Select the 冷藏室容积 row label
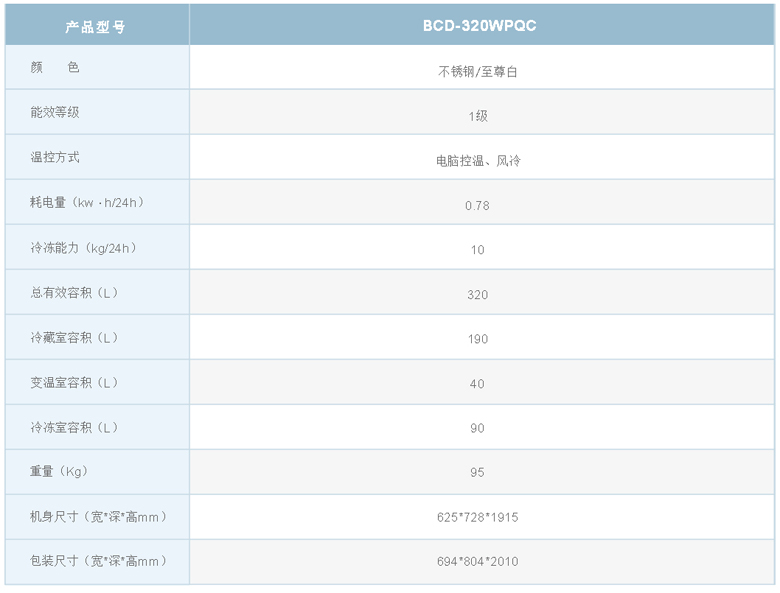The width and height of the screenshot is (780, 593). (75, 337)
